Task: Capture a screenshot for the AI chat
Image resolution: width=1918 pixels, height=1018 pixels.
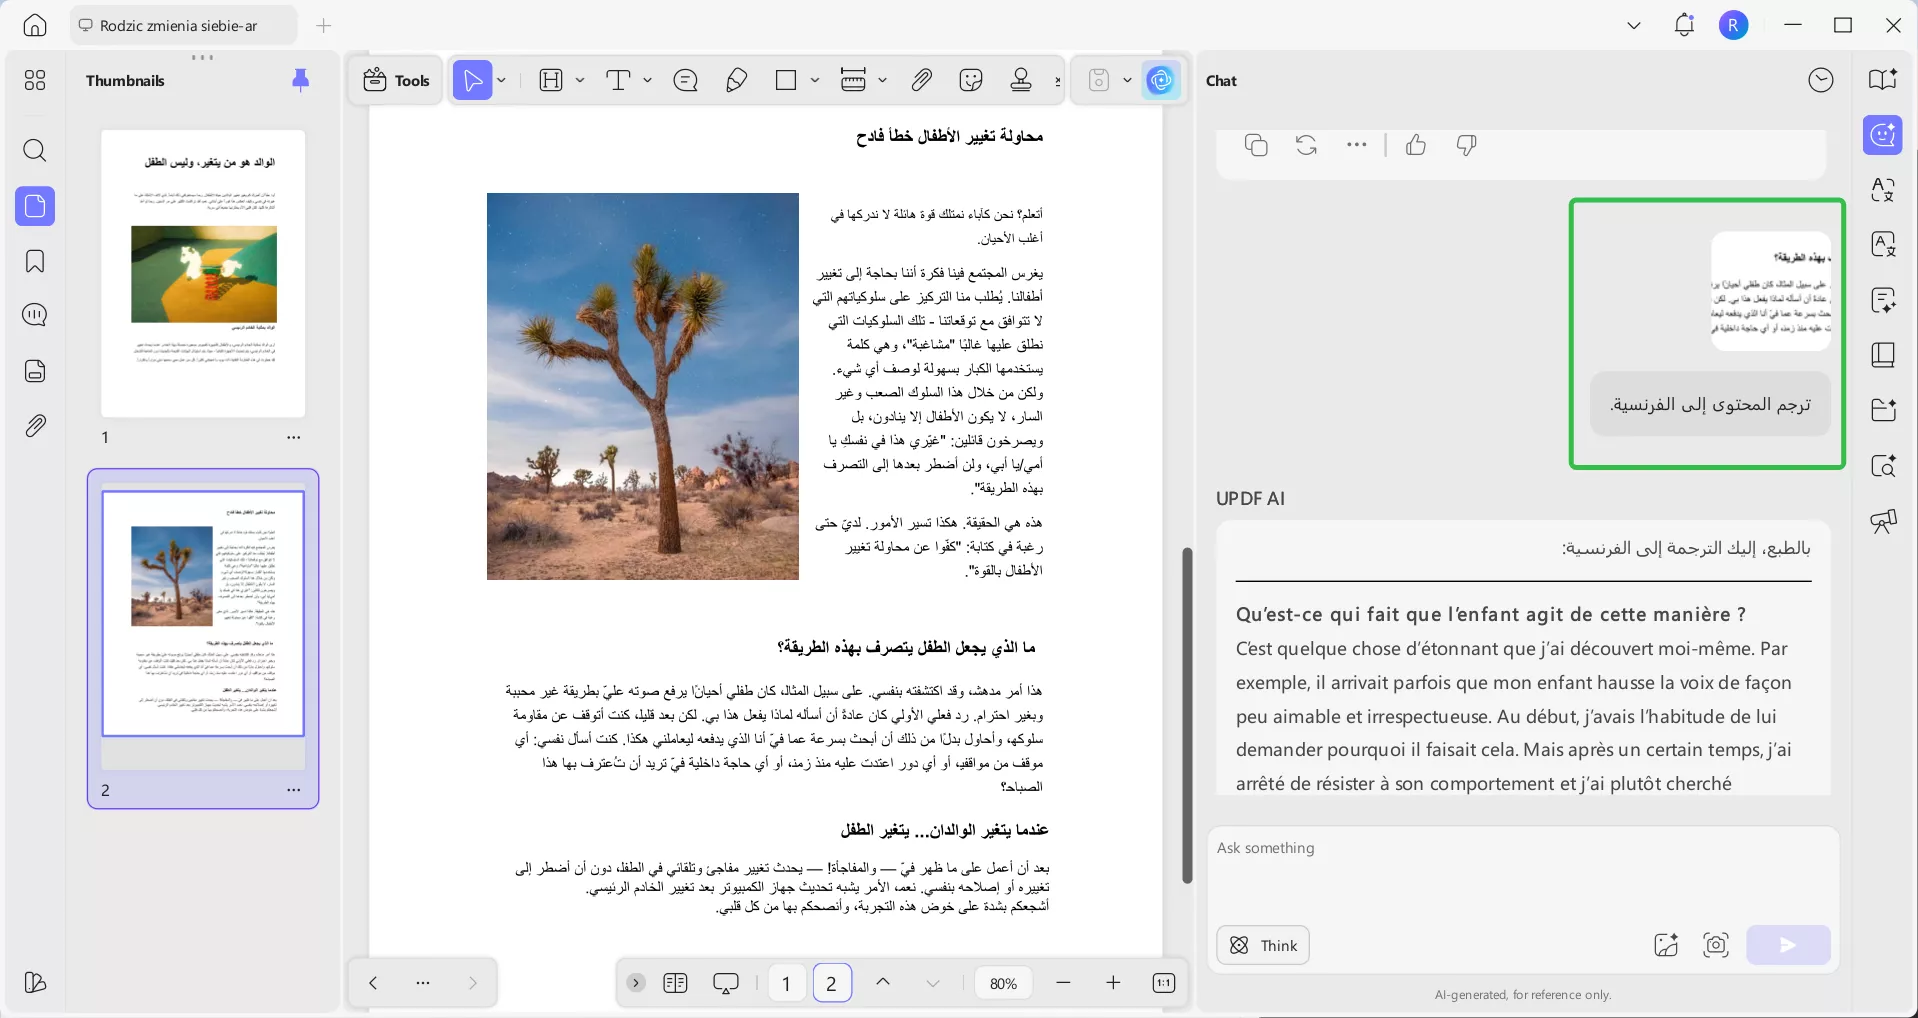Action: point(1716,944)
